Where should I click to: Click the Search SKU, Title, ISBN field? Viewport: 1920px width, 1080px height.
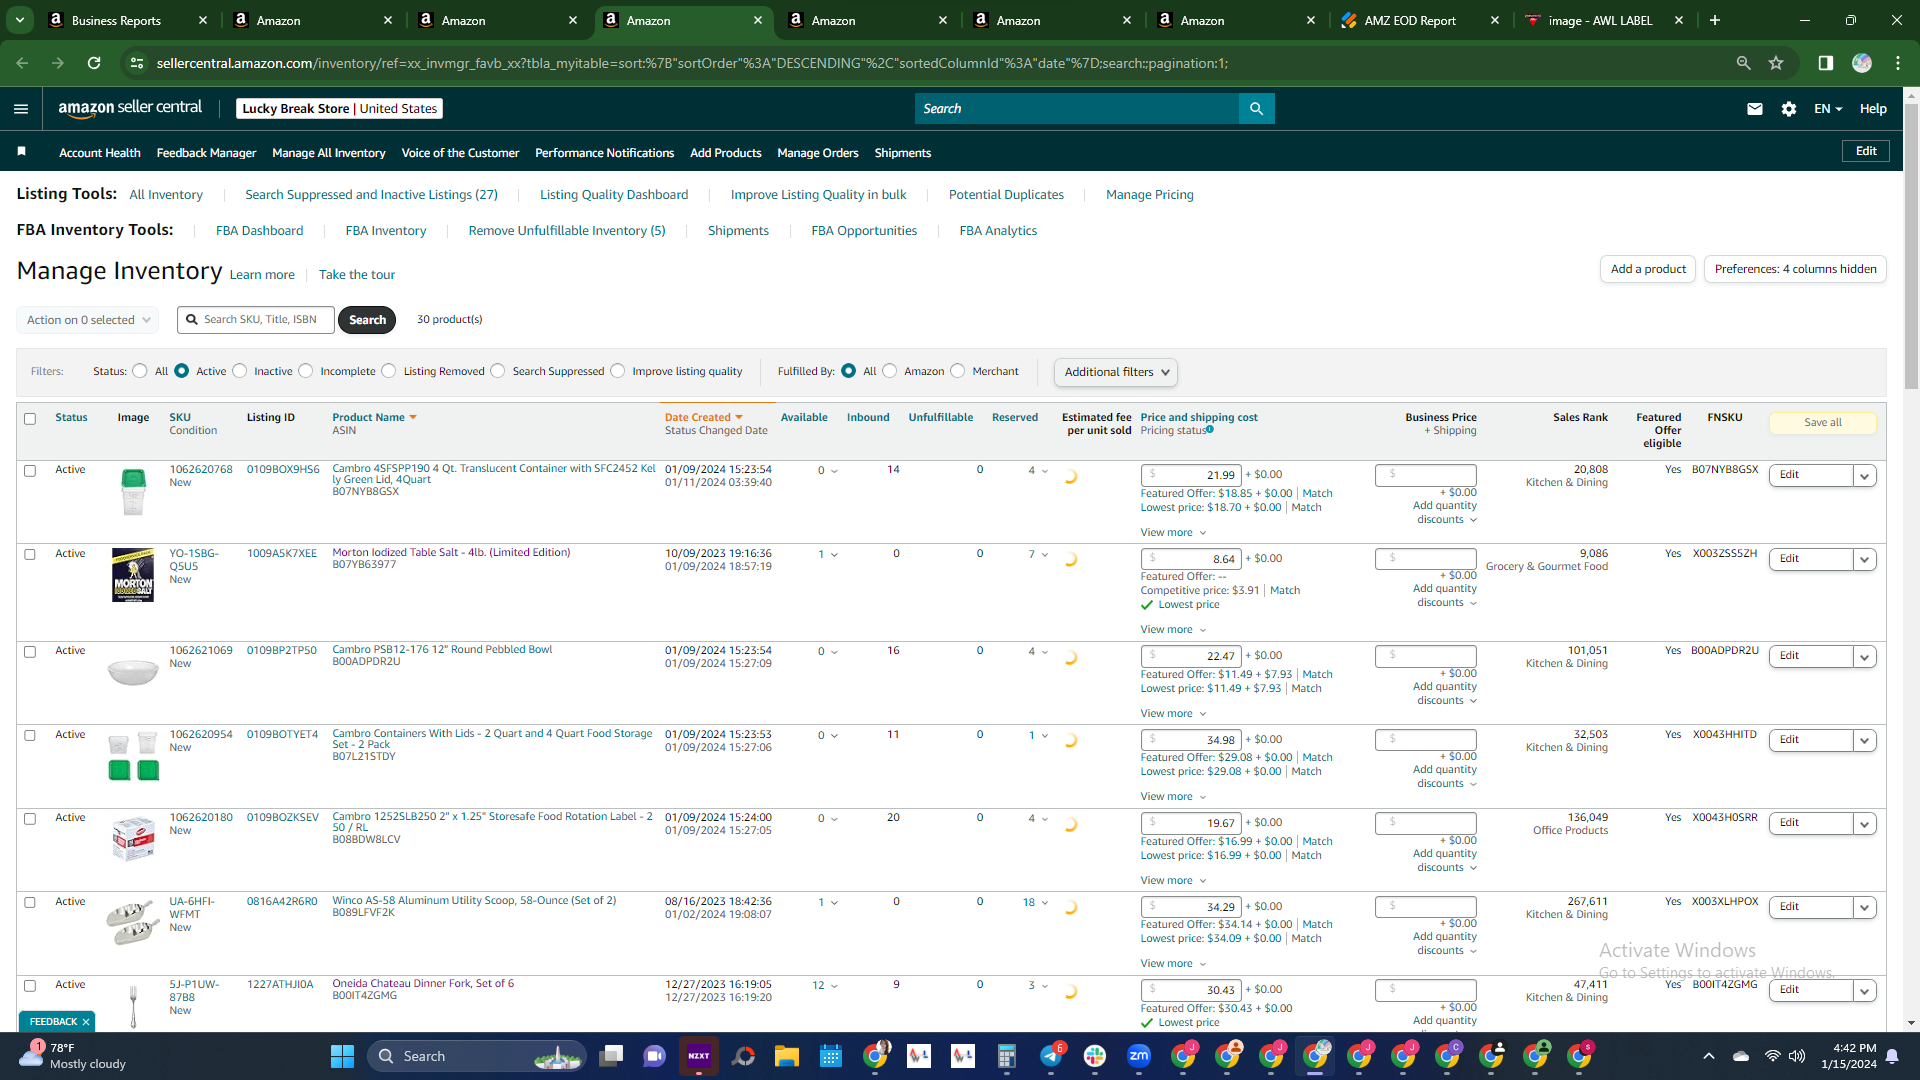tap(256, 320)
